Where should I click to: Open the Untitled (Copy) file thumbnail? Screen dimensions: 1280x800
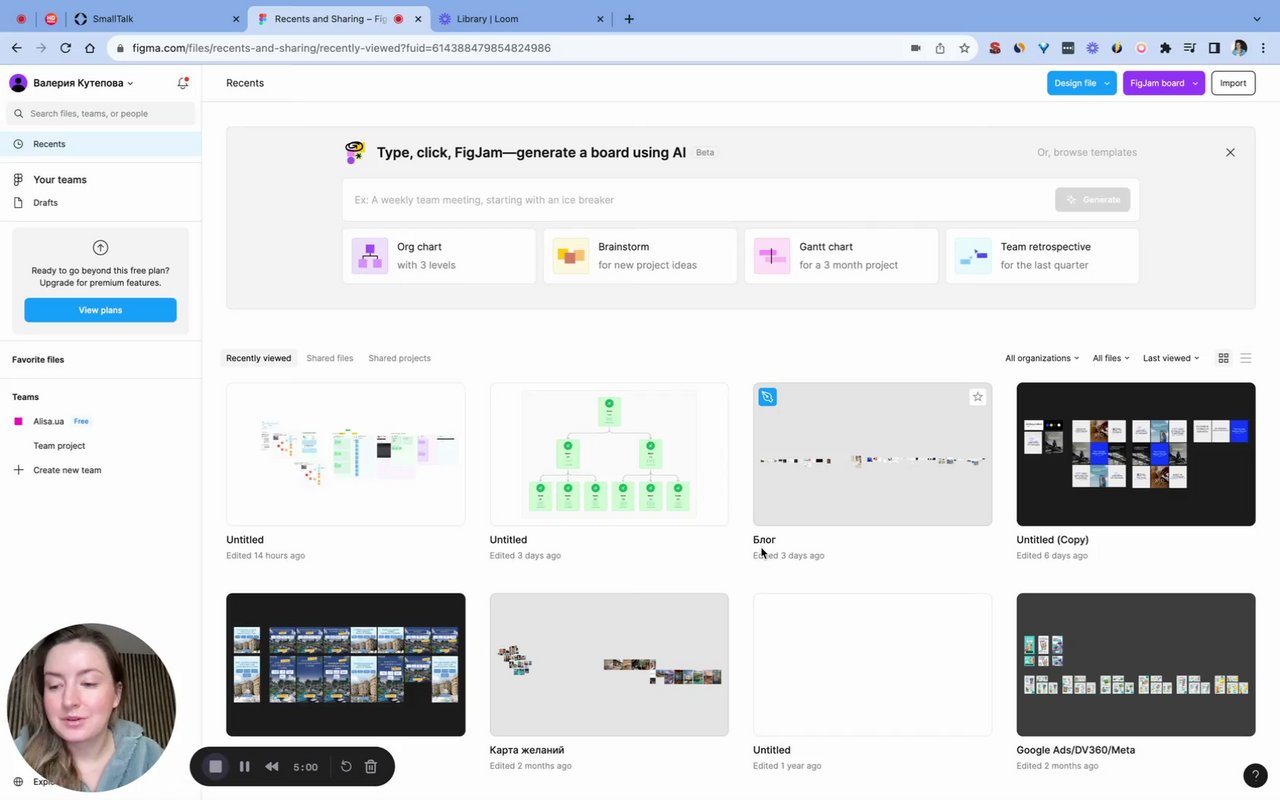click(1136, 454)
